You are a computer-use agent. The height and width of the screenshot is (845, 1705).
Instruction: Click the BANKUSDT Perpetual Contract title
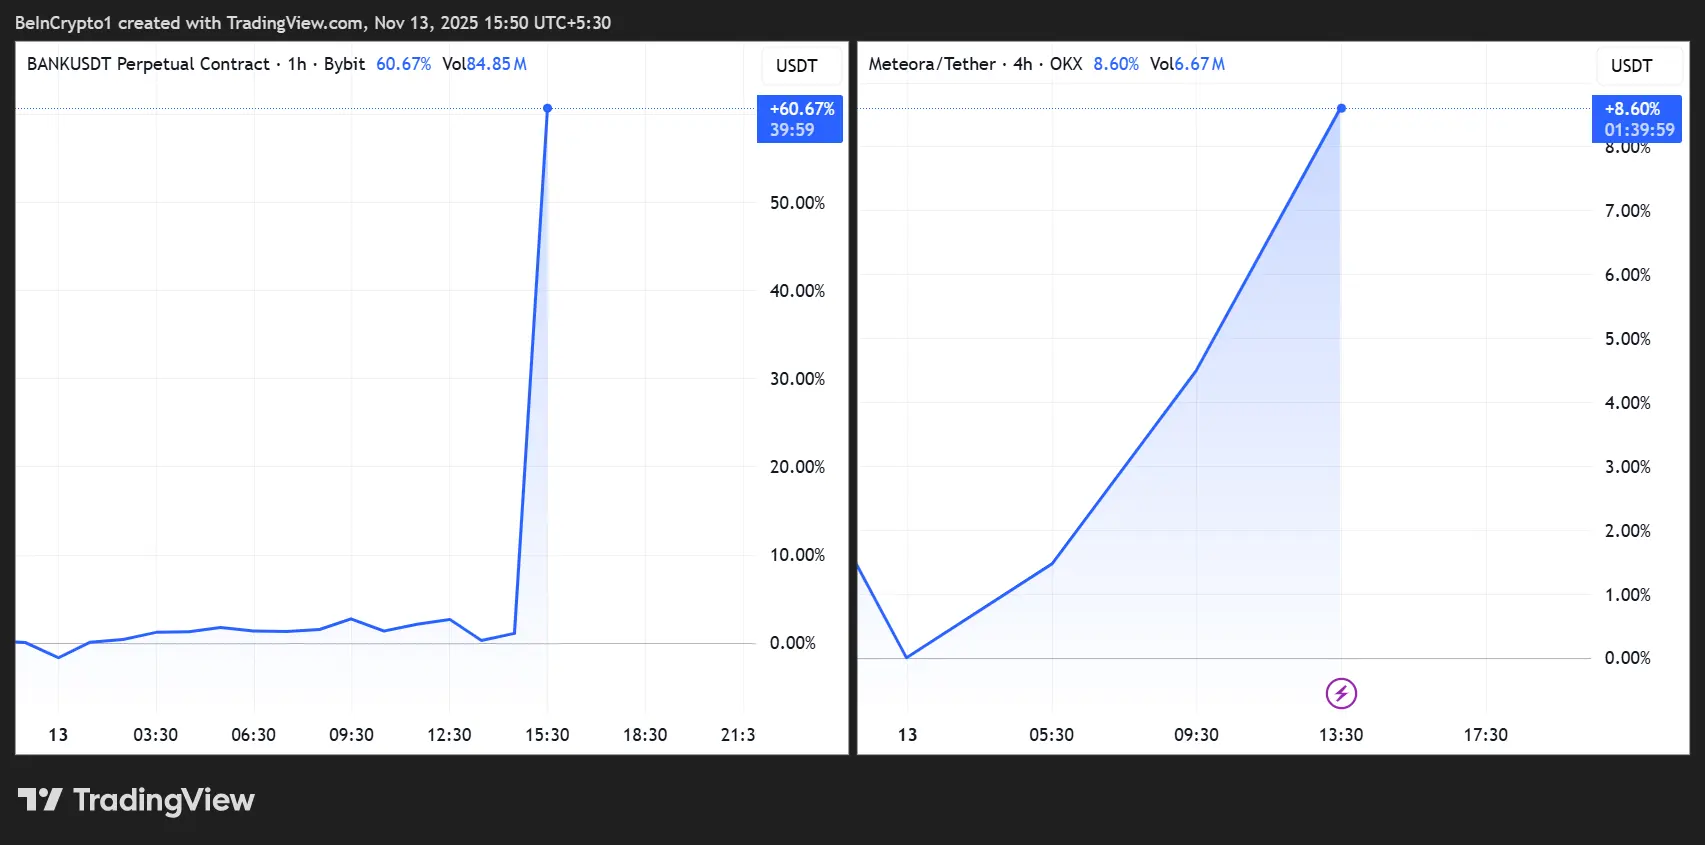coord(148,64)
